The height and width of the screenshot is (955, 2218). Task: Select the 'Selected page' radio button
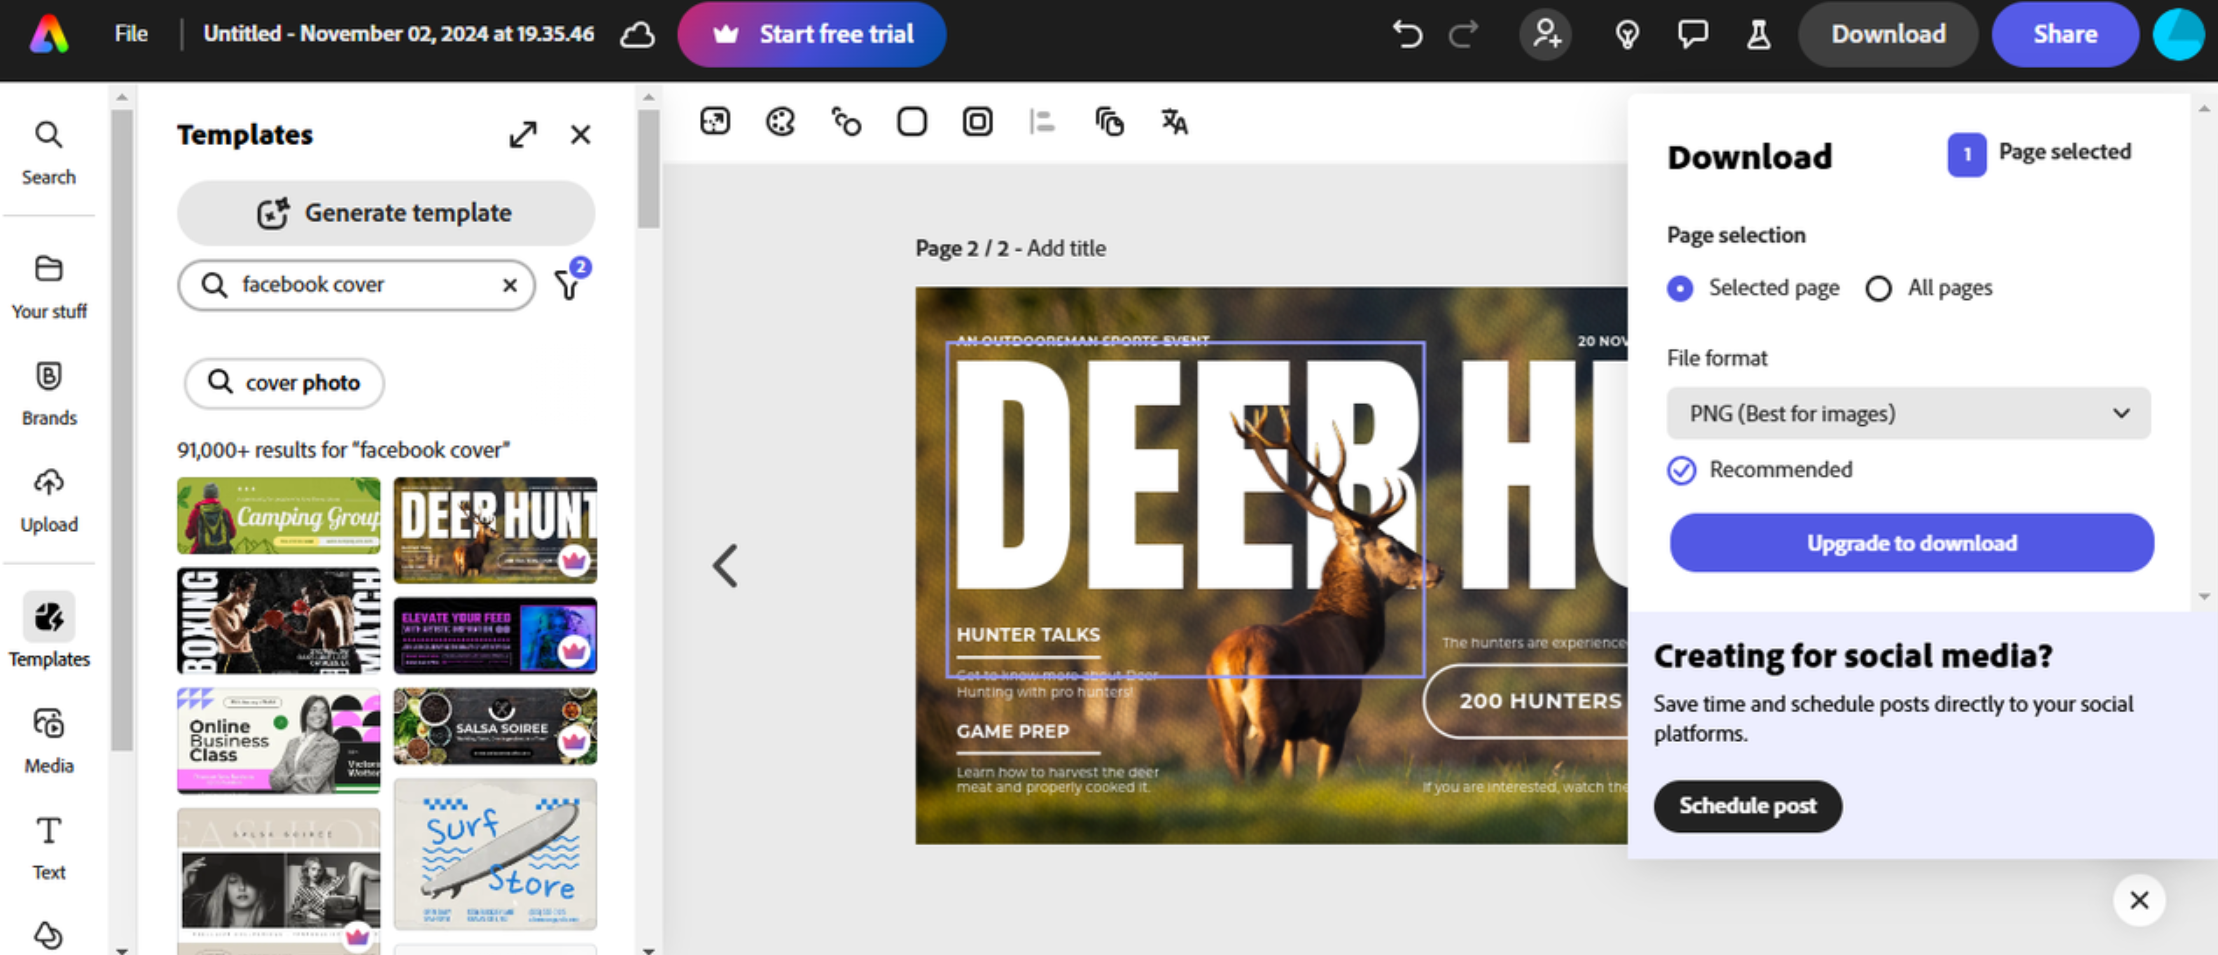pos(1679,288)
